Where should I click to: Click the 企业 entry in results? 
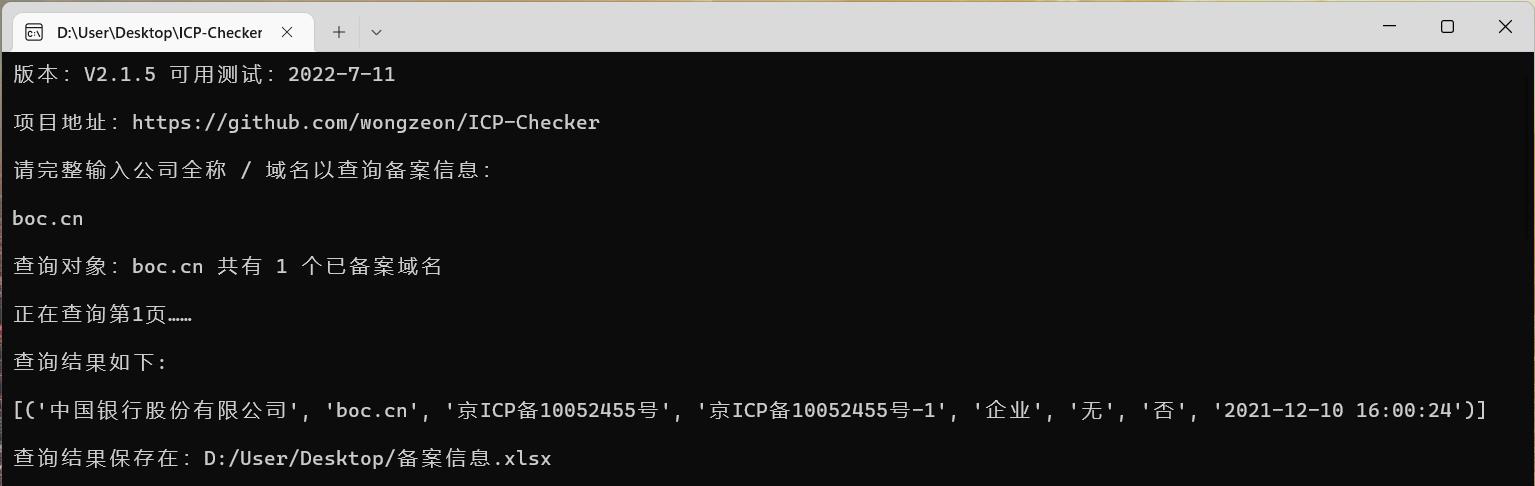pyautogui.click(x=1007, y=410)
